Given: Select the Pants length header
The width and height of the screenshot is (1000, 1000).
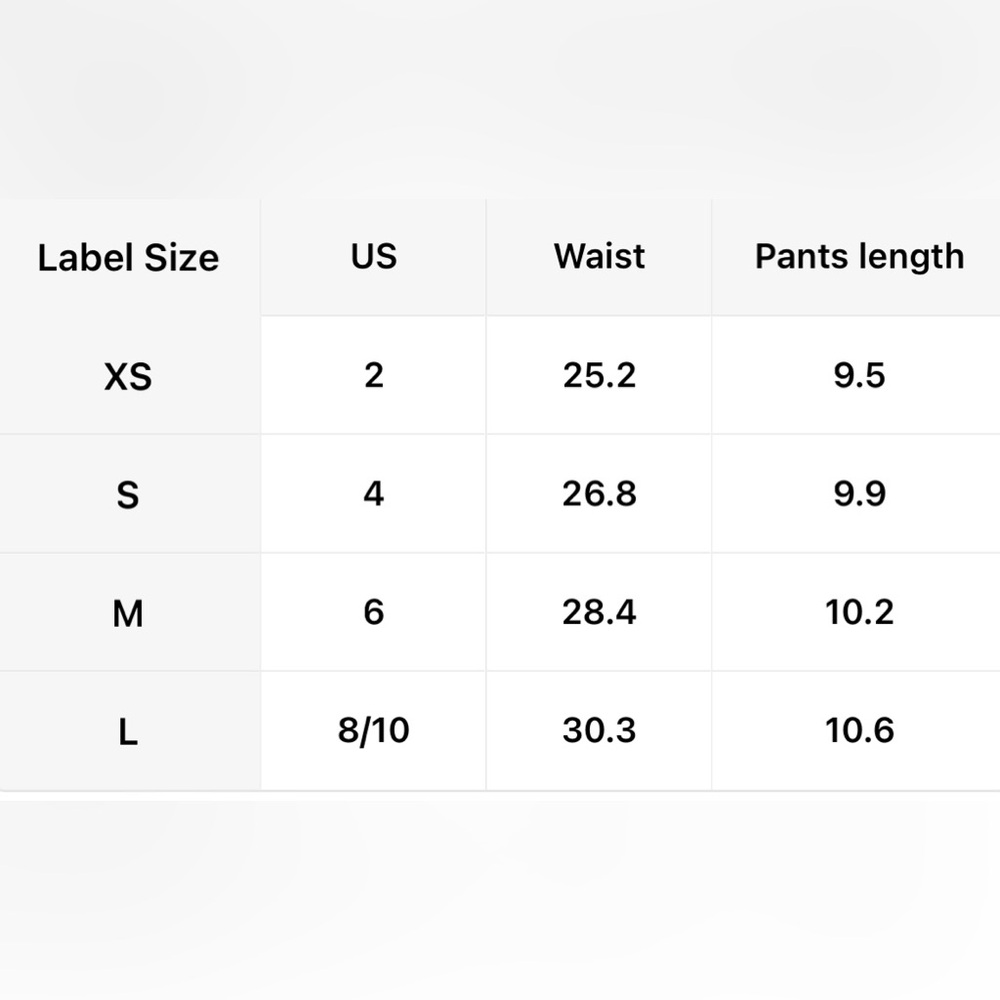Looking at the screenshot, I should [x=859, y=258].
